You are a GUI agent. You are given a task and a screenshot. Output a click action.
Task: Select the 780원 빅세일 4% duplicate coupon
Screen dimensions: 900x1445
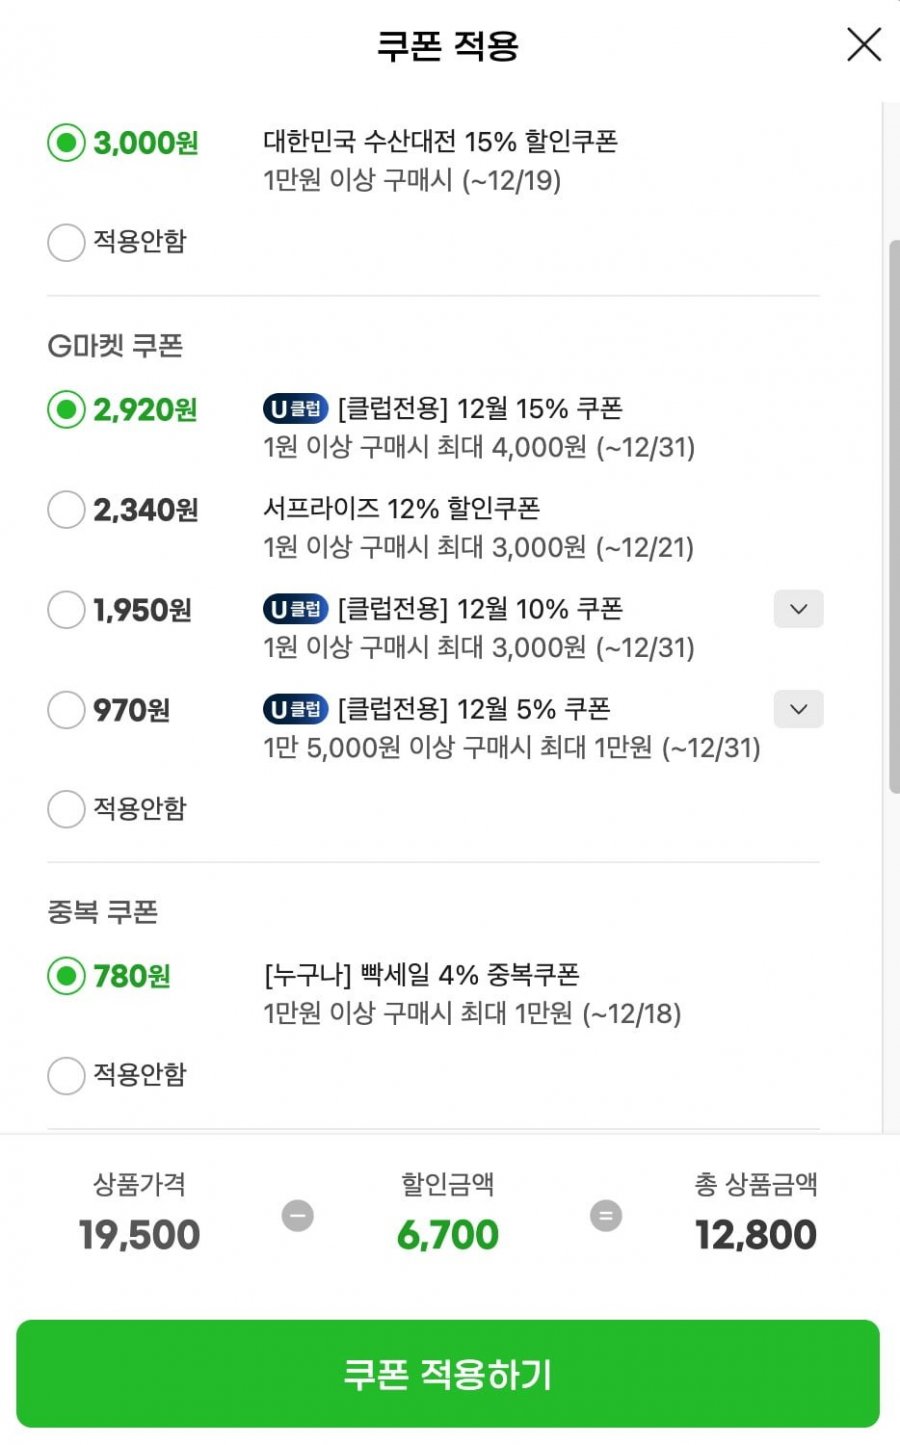(66, 976)
